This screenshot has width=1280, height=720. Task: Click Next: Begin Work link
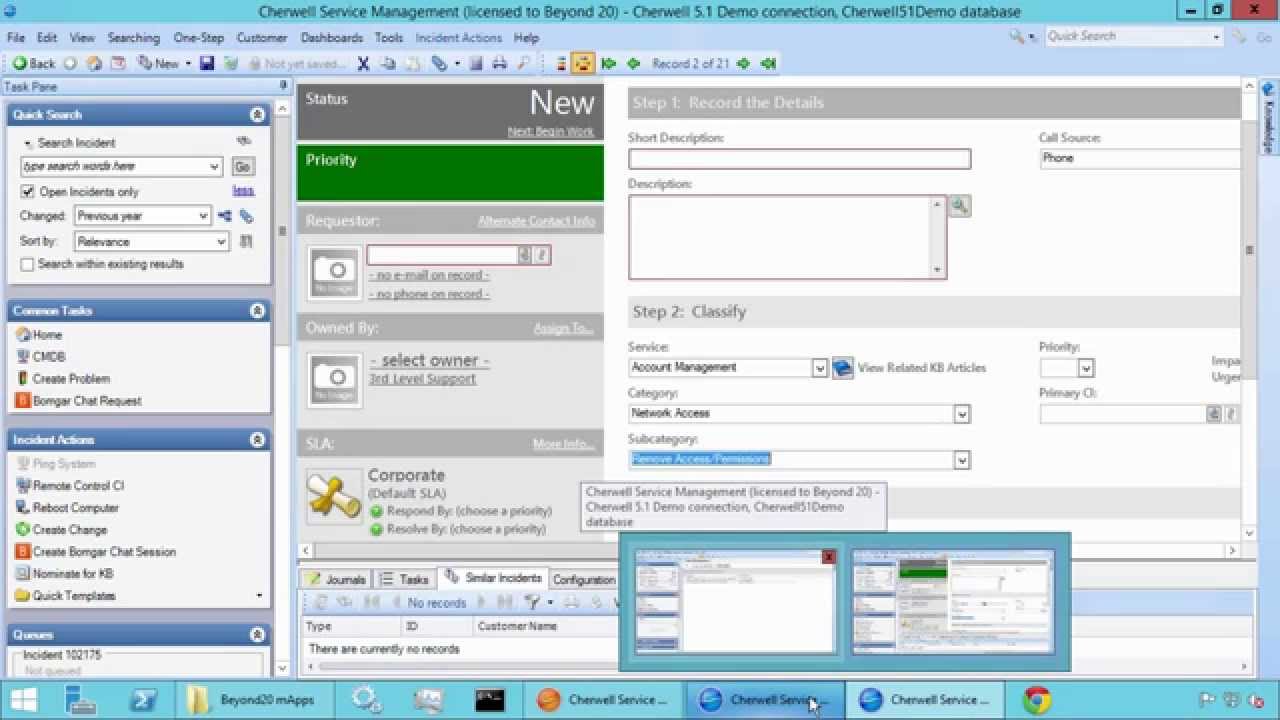551,132
